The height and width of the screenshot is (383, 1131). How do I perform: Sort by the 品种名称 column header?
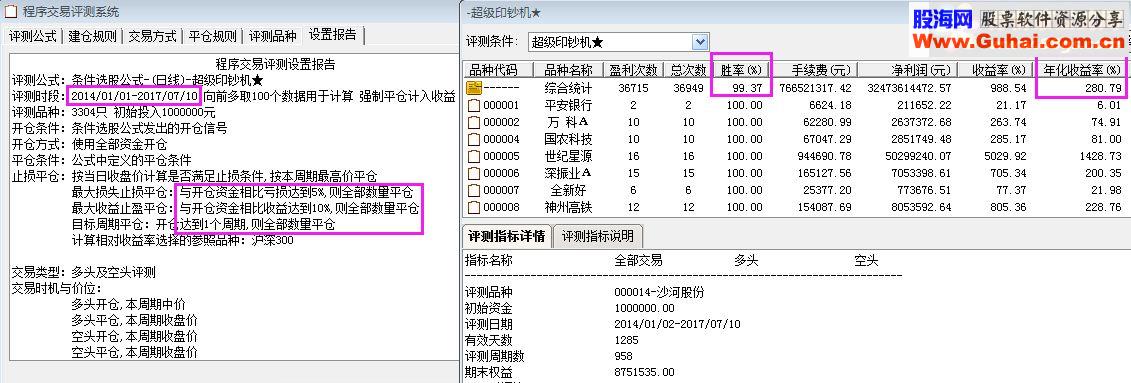pyautogui.click(x=568, y=70)
